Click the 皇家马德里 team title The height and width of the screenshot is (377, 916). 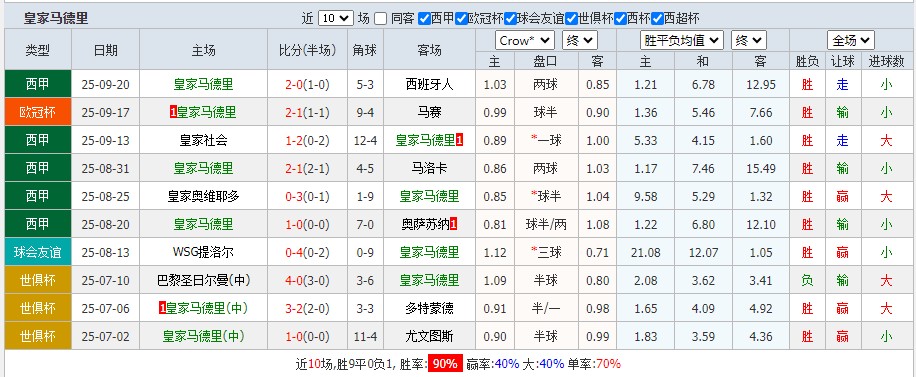point(55,18)
